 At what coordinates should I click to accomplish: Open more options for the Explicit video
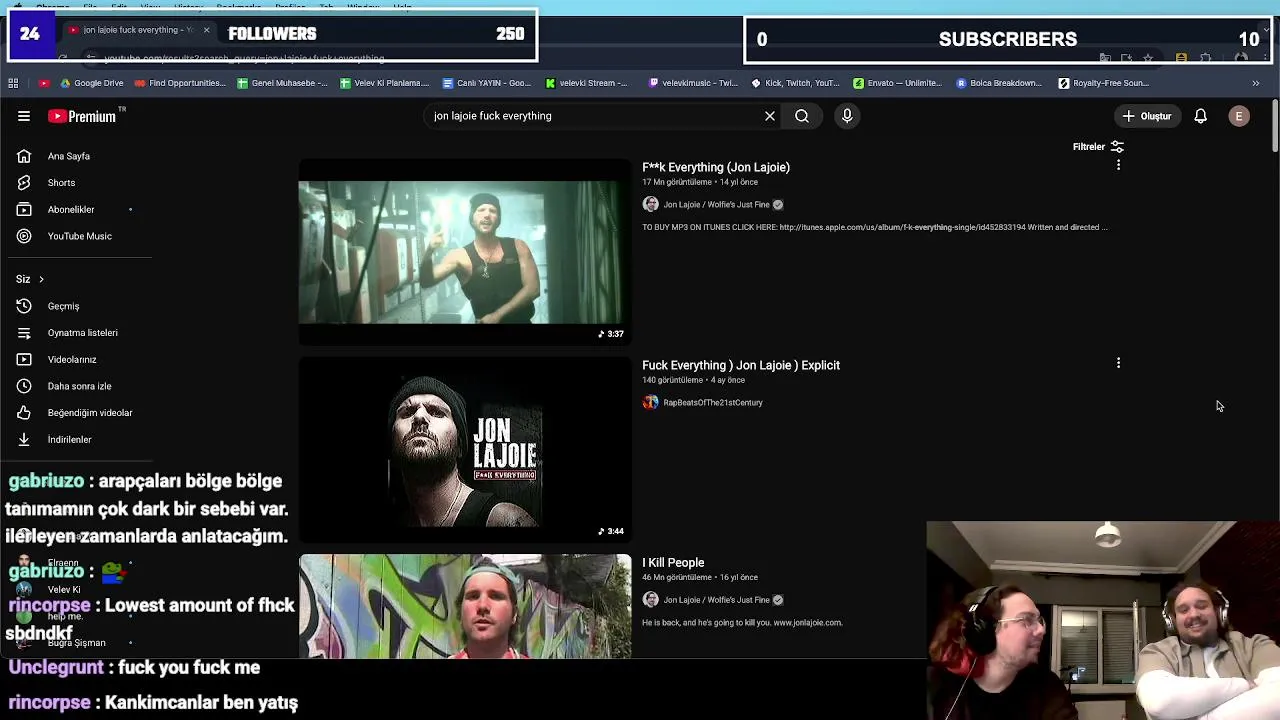(1118, 363)
